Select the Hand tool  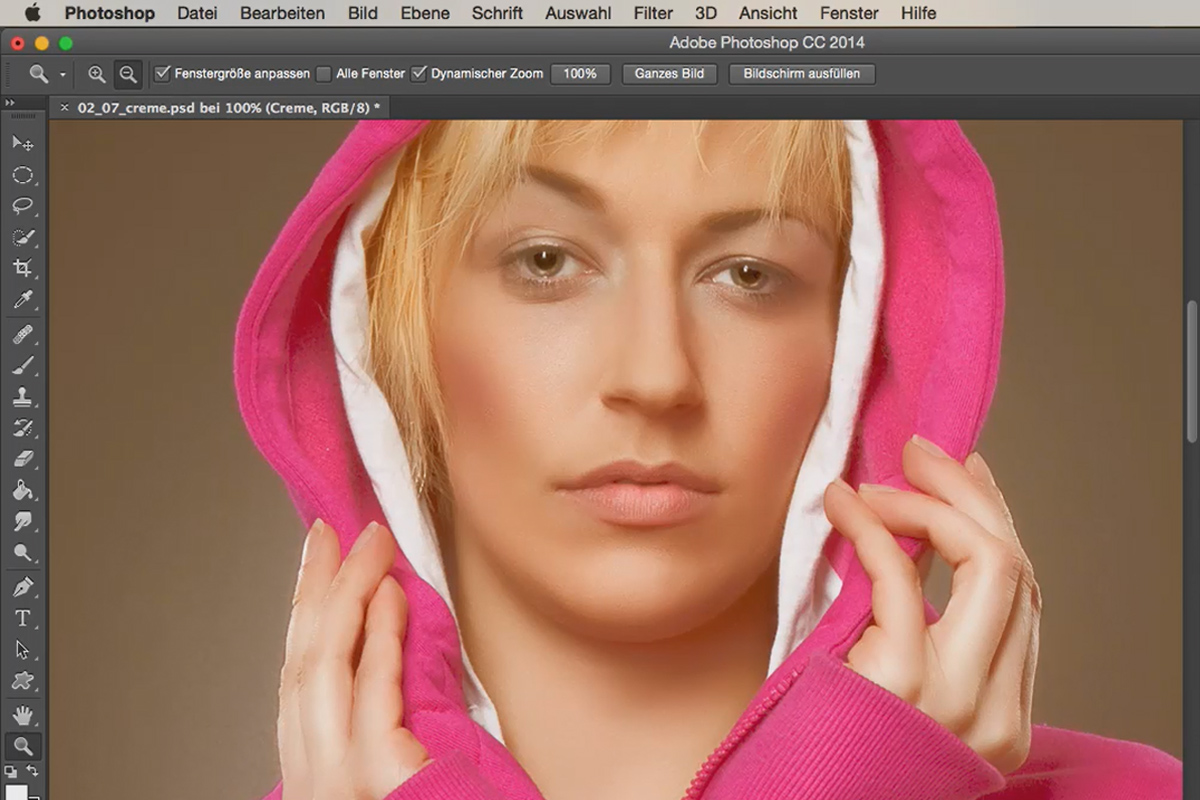pos(22,715)
